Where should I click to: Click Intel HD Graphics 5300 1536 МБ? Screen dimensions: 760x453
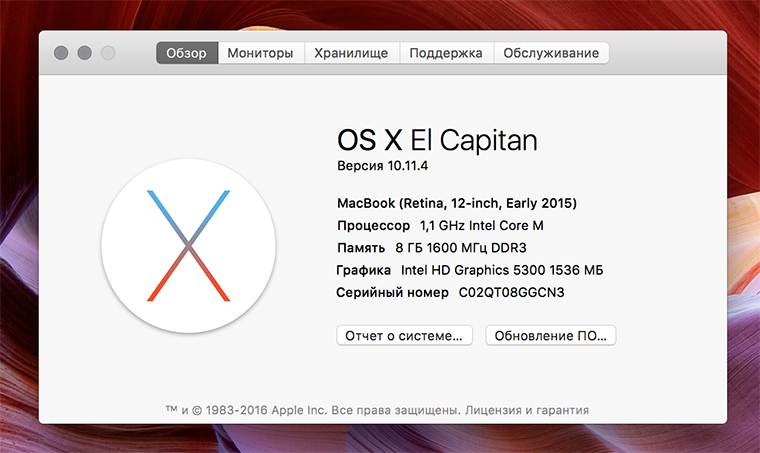(502, 270)
